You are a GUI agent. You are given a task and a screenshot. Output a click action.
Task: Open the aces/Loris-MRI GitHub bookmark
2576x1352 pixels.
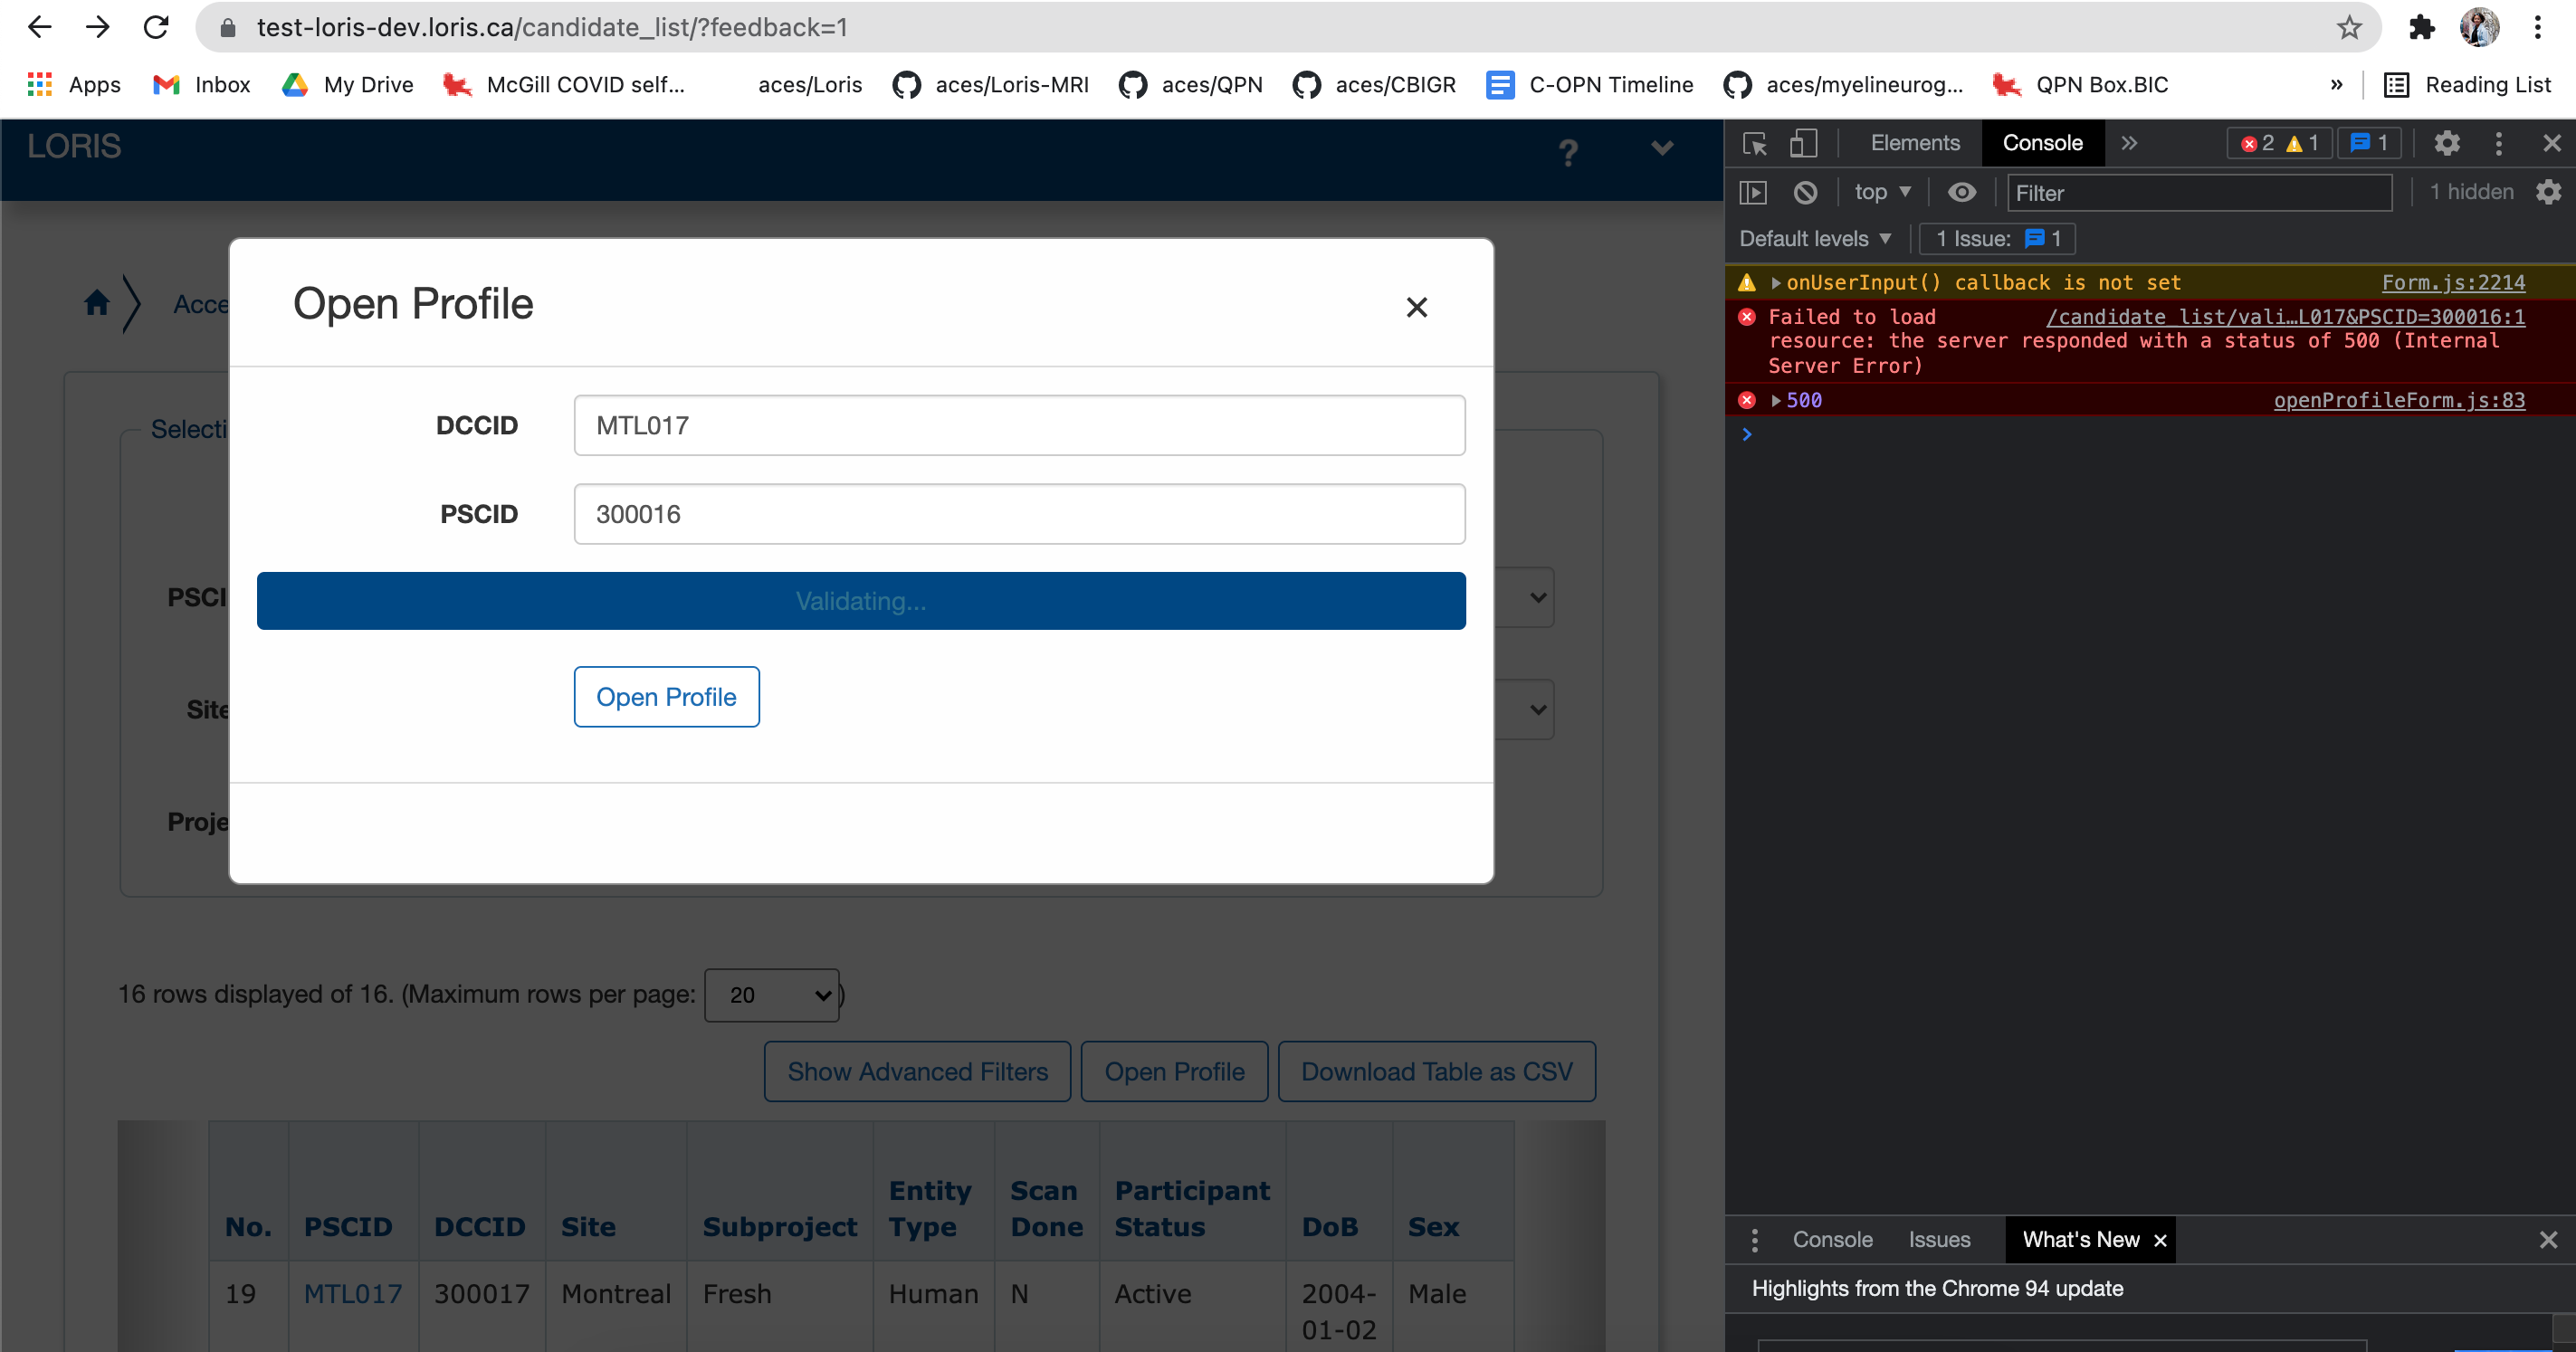1010,85
